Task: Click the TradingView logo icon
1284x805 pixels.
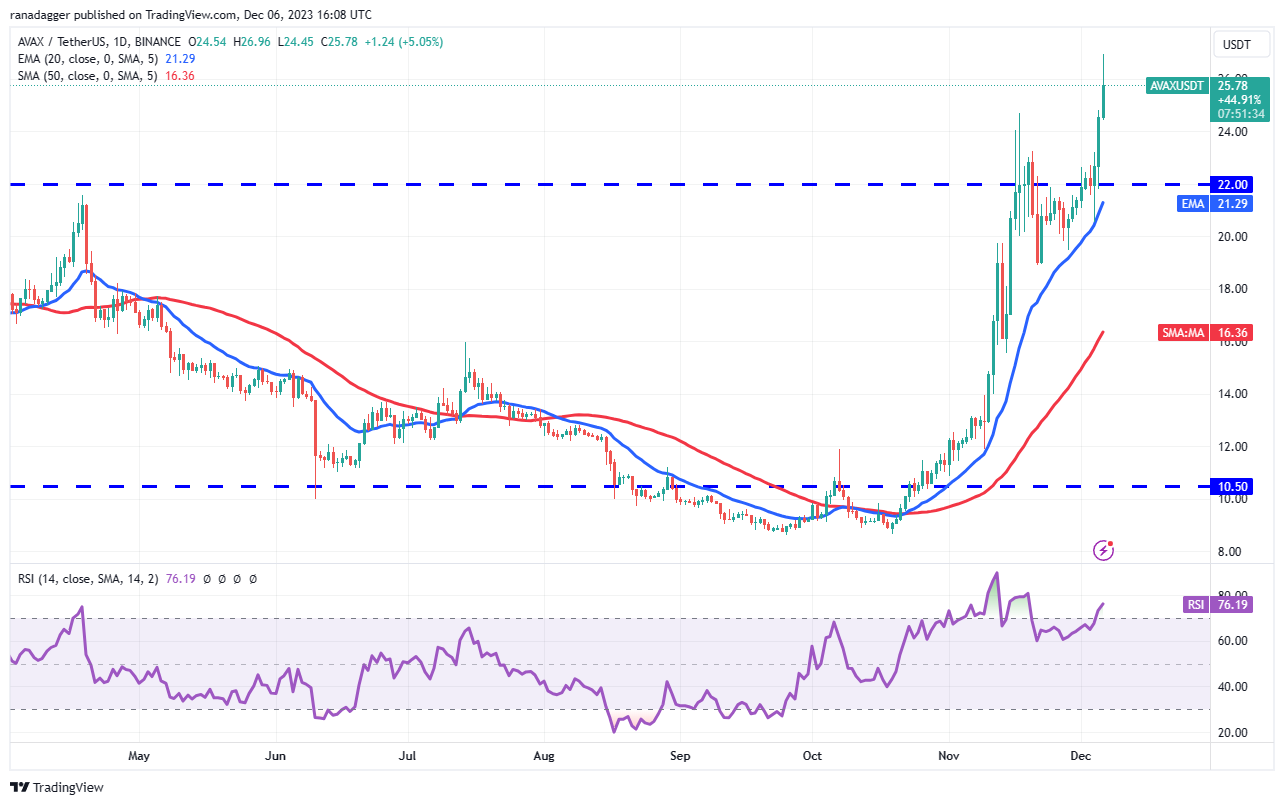Action: 19,787
